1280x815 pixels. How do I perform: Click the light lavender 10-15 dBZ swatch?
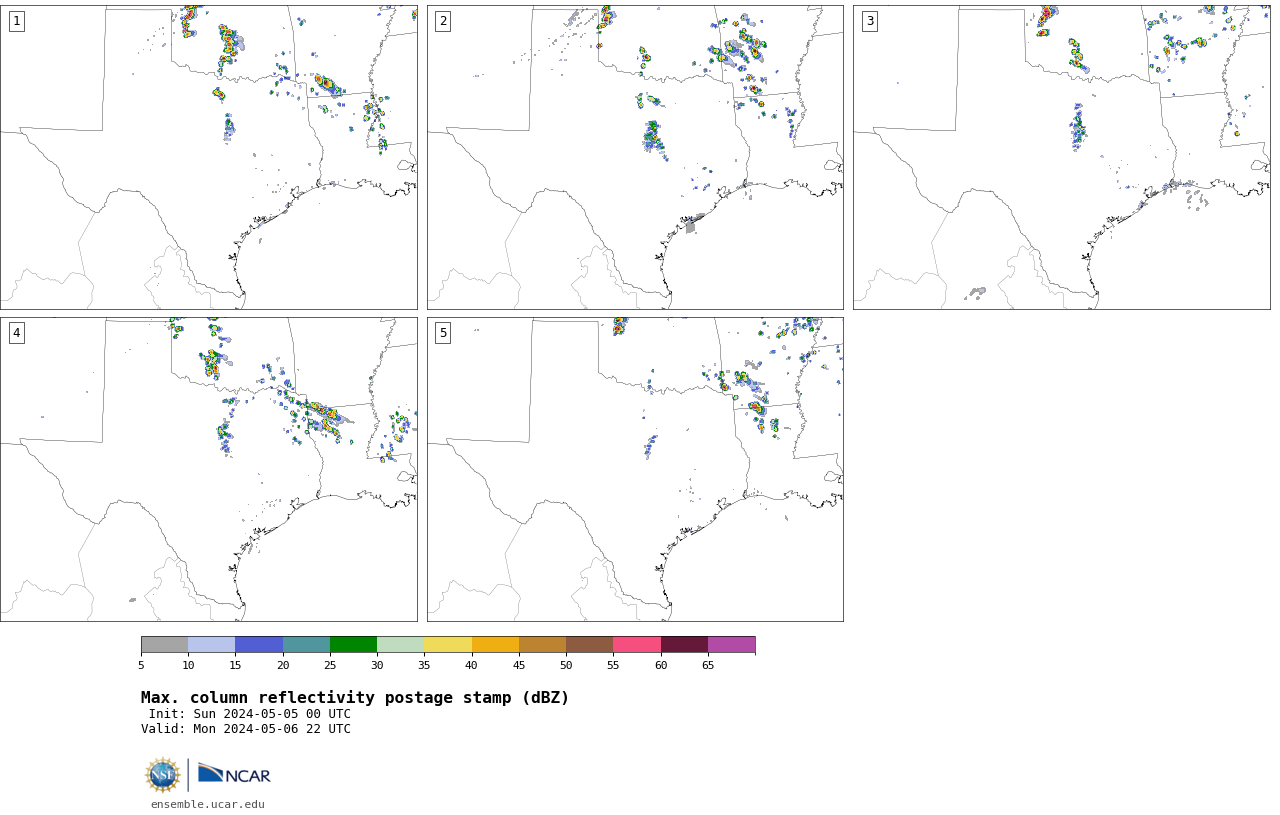[212, 644]
